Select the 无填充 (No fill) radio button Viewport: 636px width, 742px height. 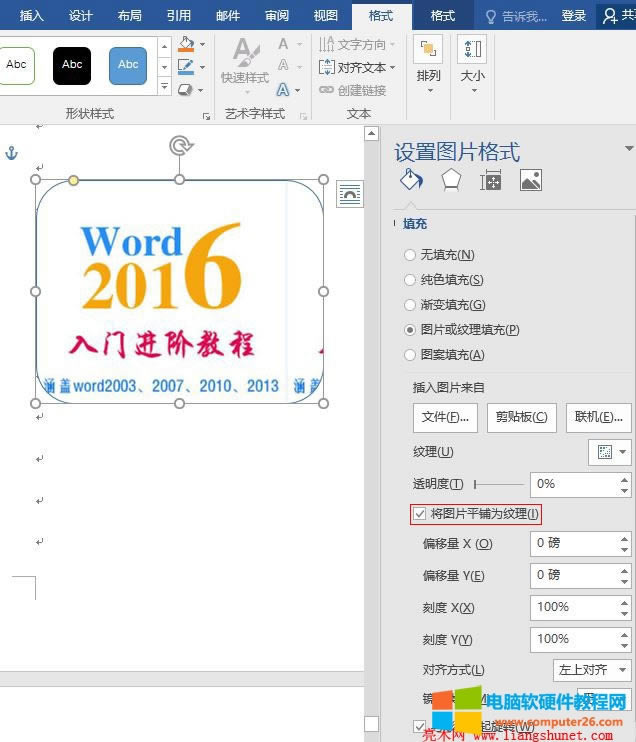coord(410,255)
